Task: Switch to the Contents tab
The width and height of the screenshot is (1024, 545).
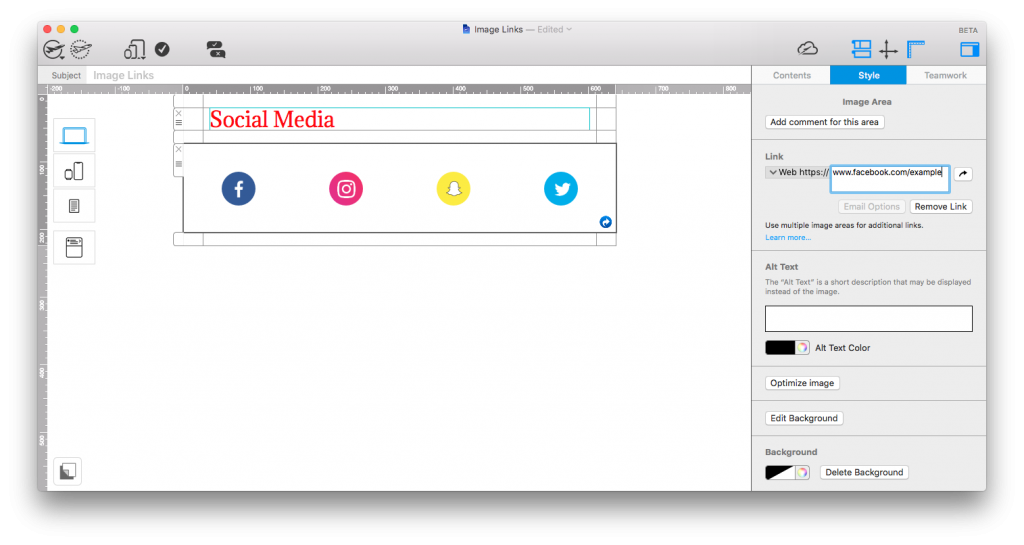Action: 792,75
